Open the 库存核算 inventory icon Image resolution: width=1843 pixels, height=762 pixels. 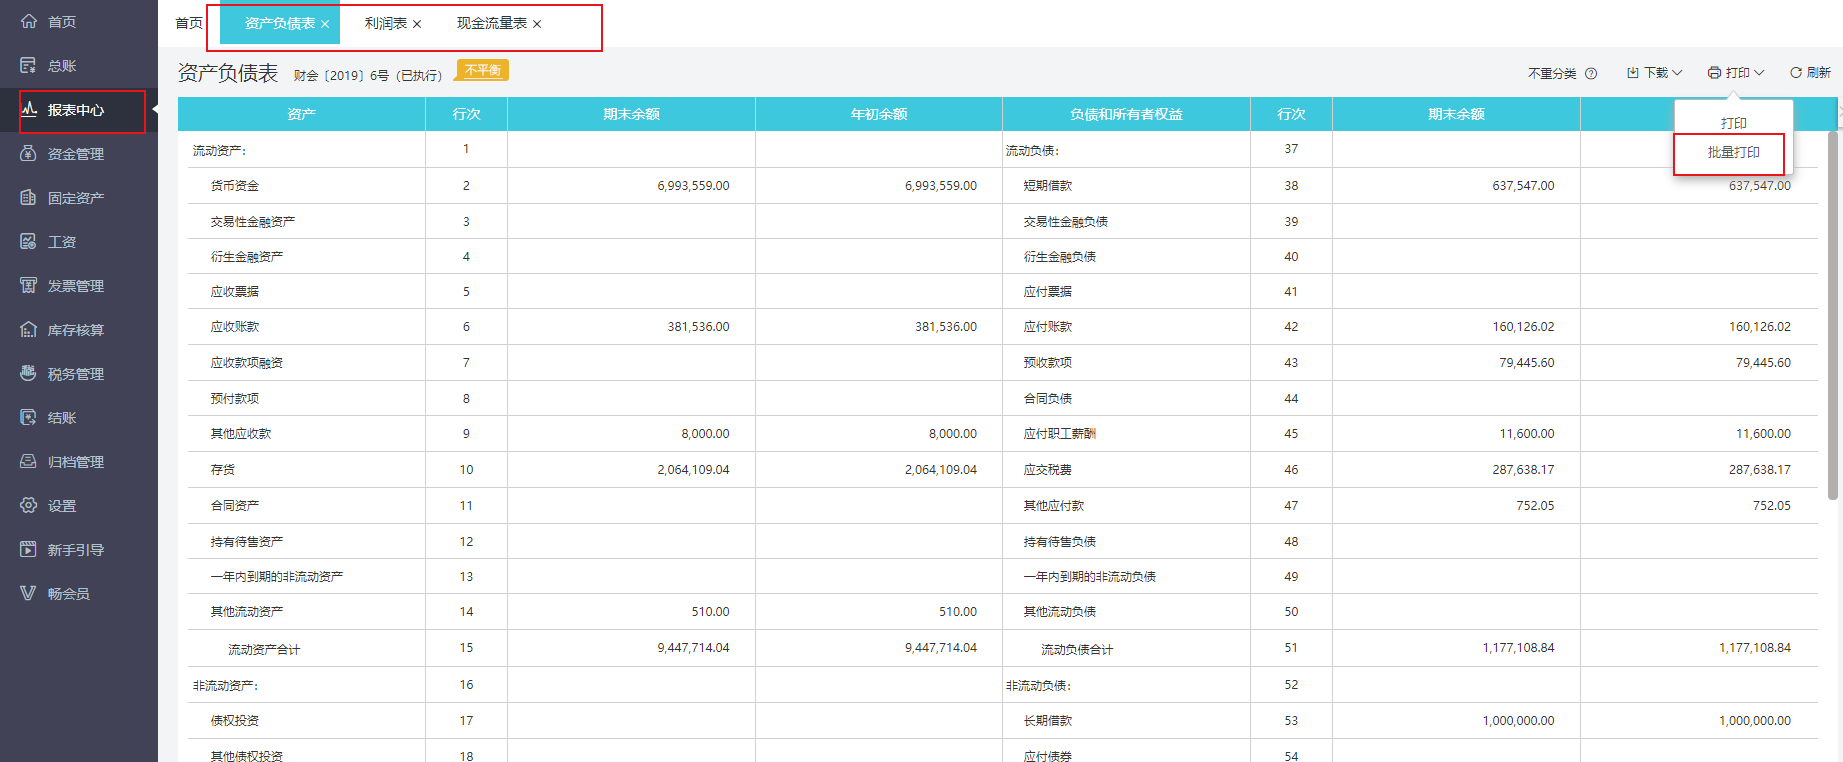coord(29,329)
